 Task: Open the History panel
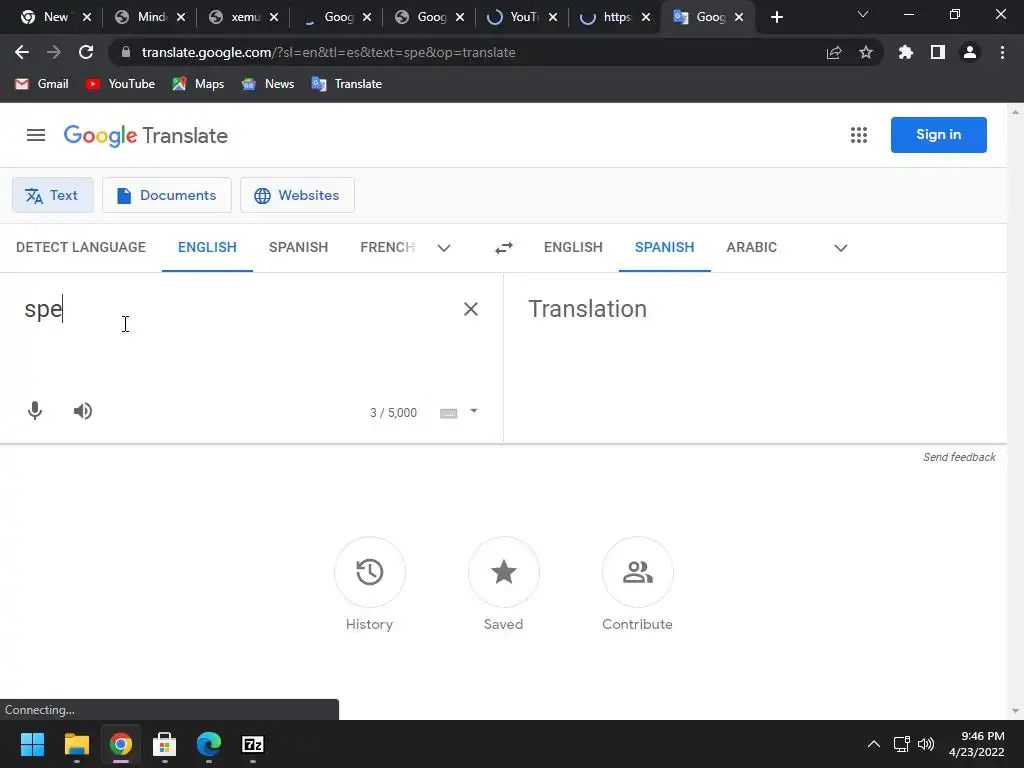point(370,572)
